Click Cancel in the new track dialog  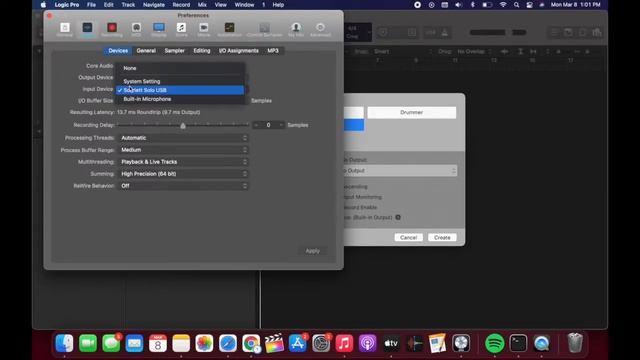click(x=409, y=238)
